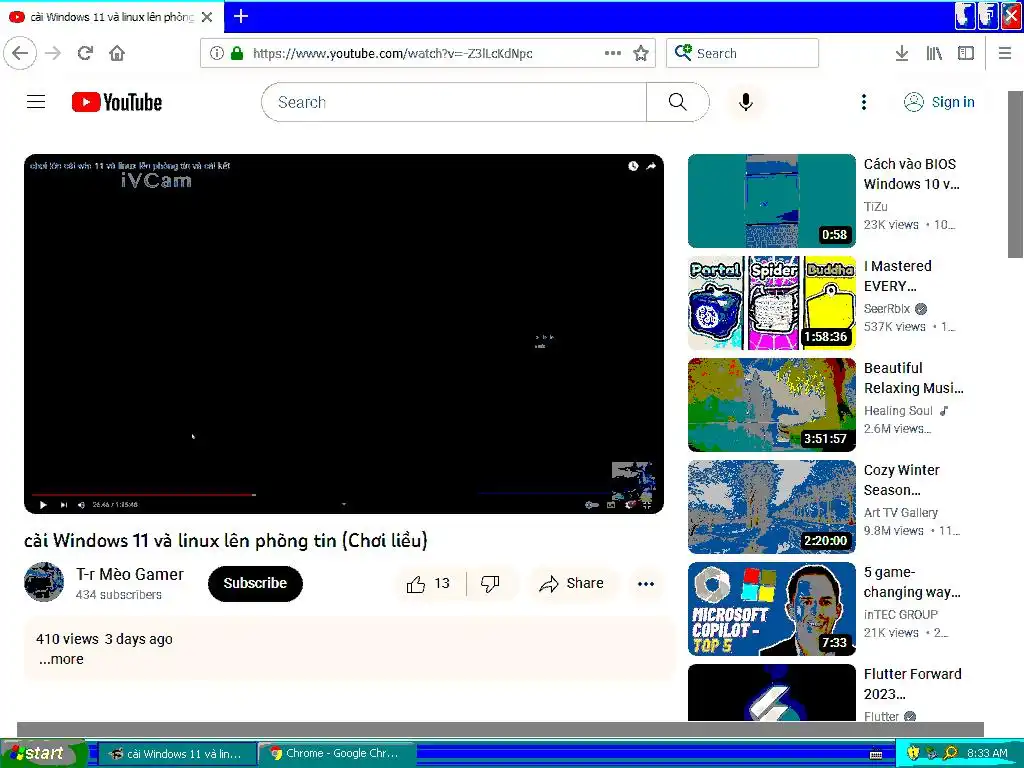Screen dimensions: 1024x768
Task: Toggle the autoplay switch in player controls
Action: point(592,505)
